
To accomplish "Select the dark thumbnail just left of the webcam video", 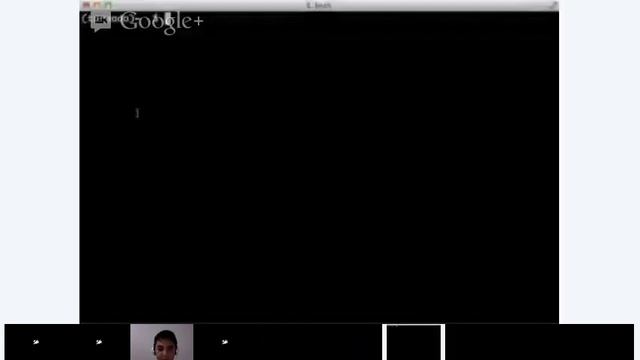I will tap(99, 342).
